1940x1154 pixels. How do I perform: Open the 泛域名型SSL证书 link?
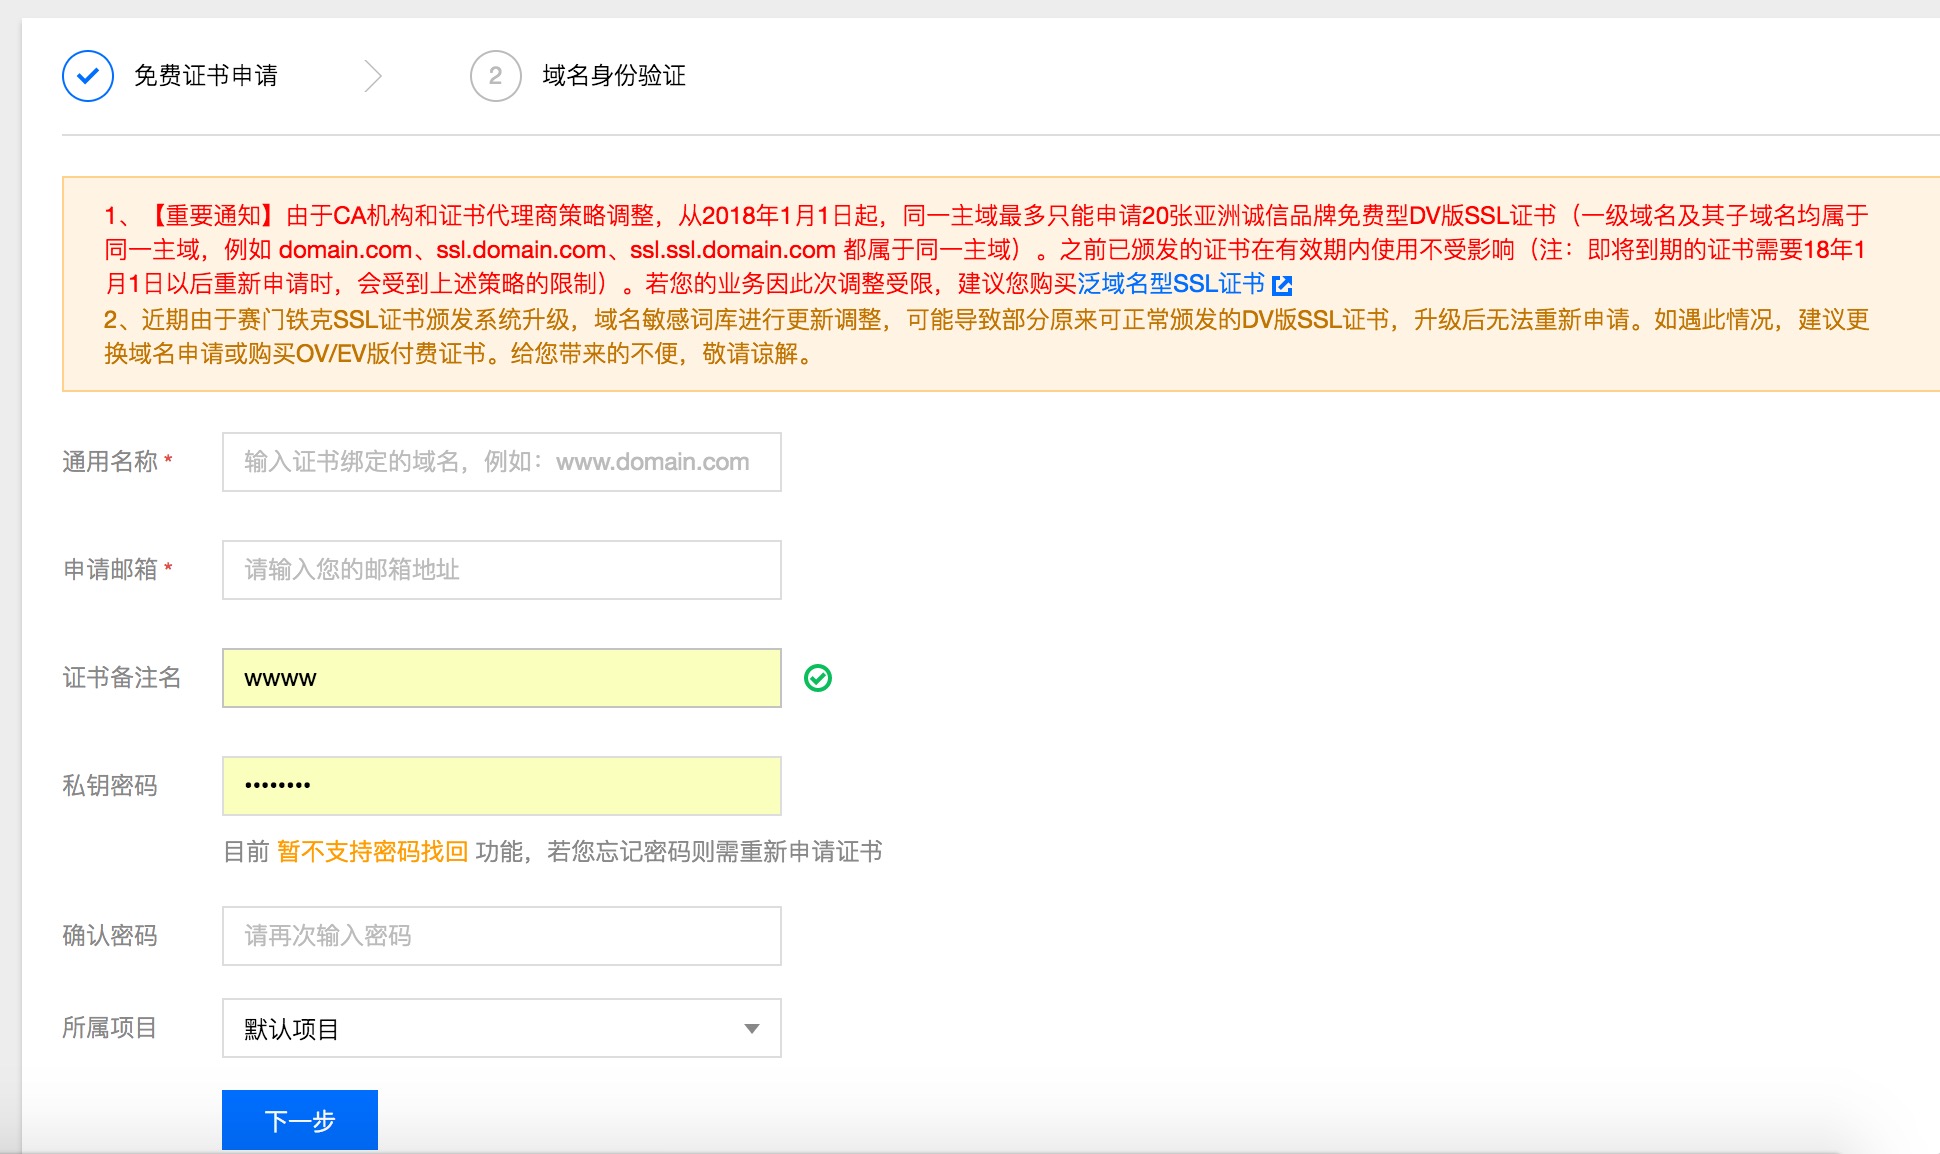pos(1170,284)
